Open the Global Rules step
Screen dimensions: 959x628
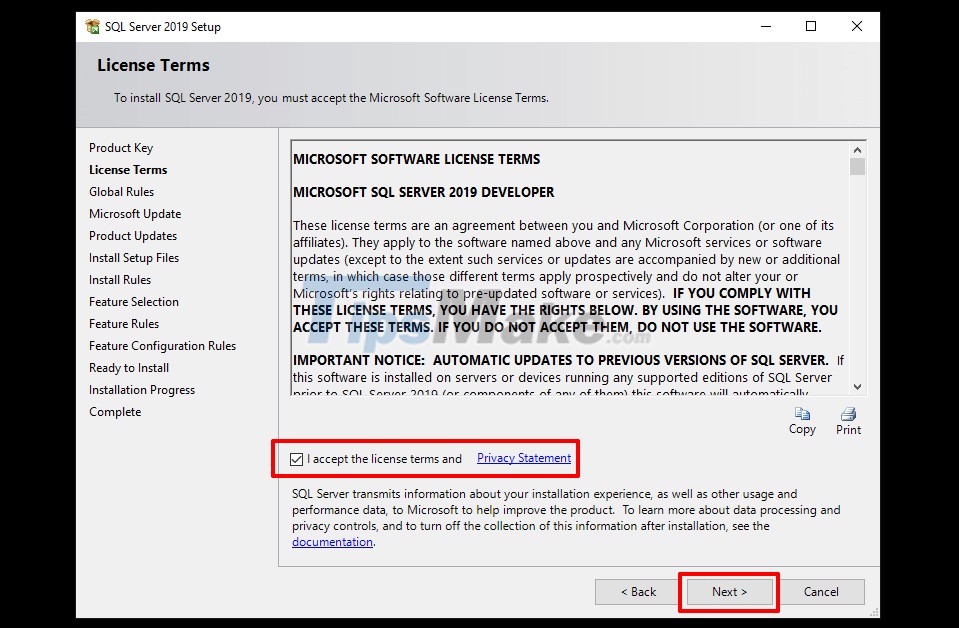[121, 191]
